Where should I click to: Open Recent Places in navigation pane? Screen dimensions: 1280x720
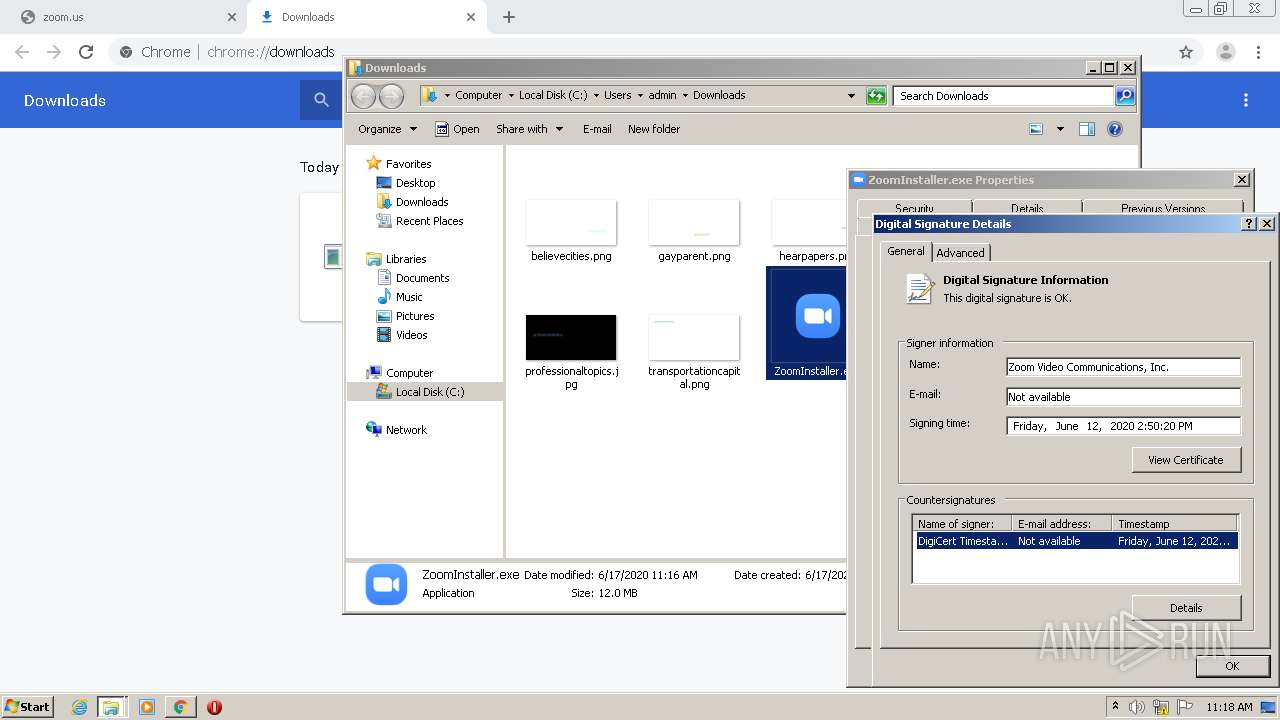point(429,221)
